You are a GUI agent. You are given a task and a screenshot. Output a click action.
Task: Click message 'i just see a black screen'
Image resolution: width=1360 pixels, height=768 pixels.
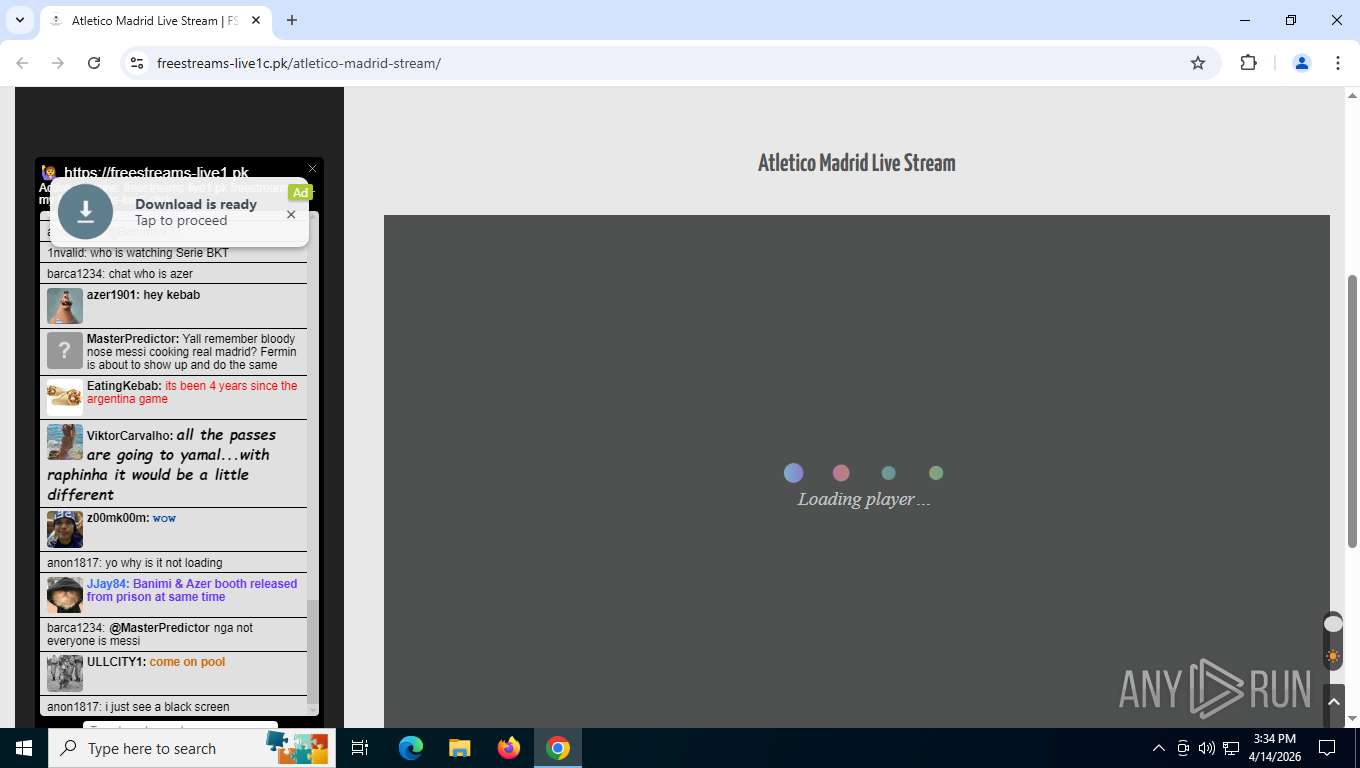click(167, 707)
